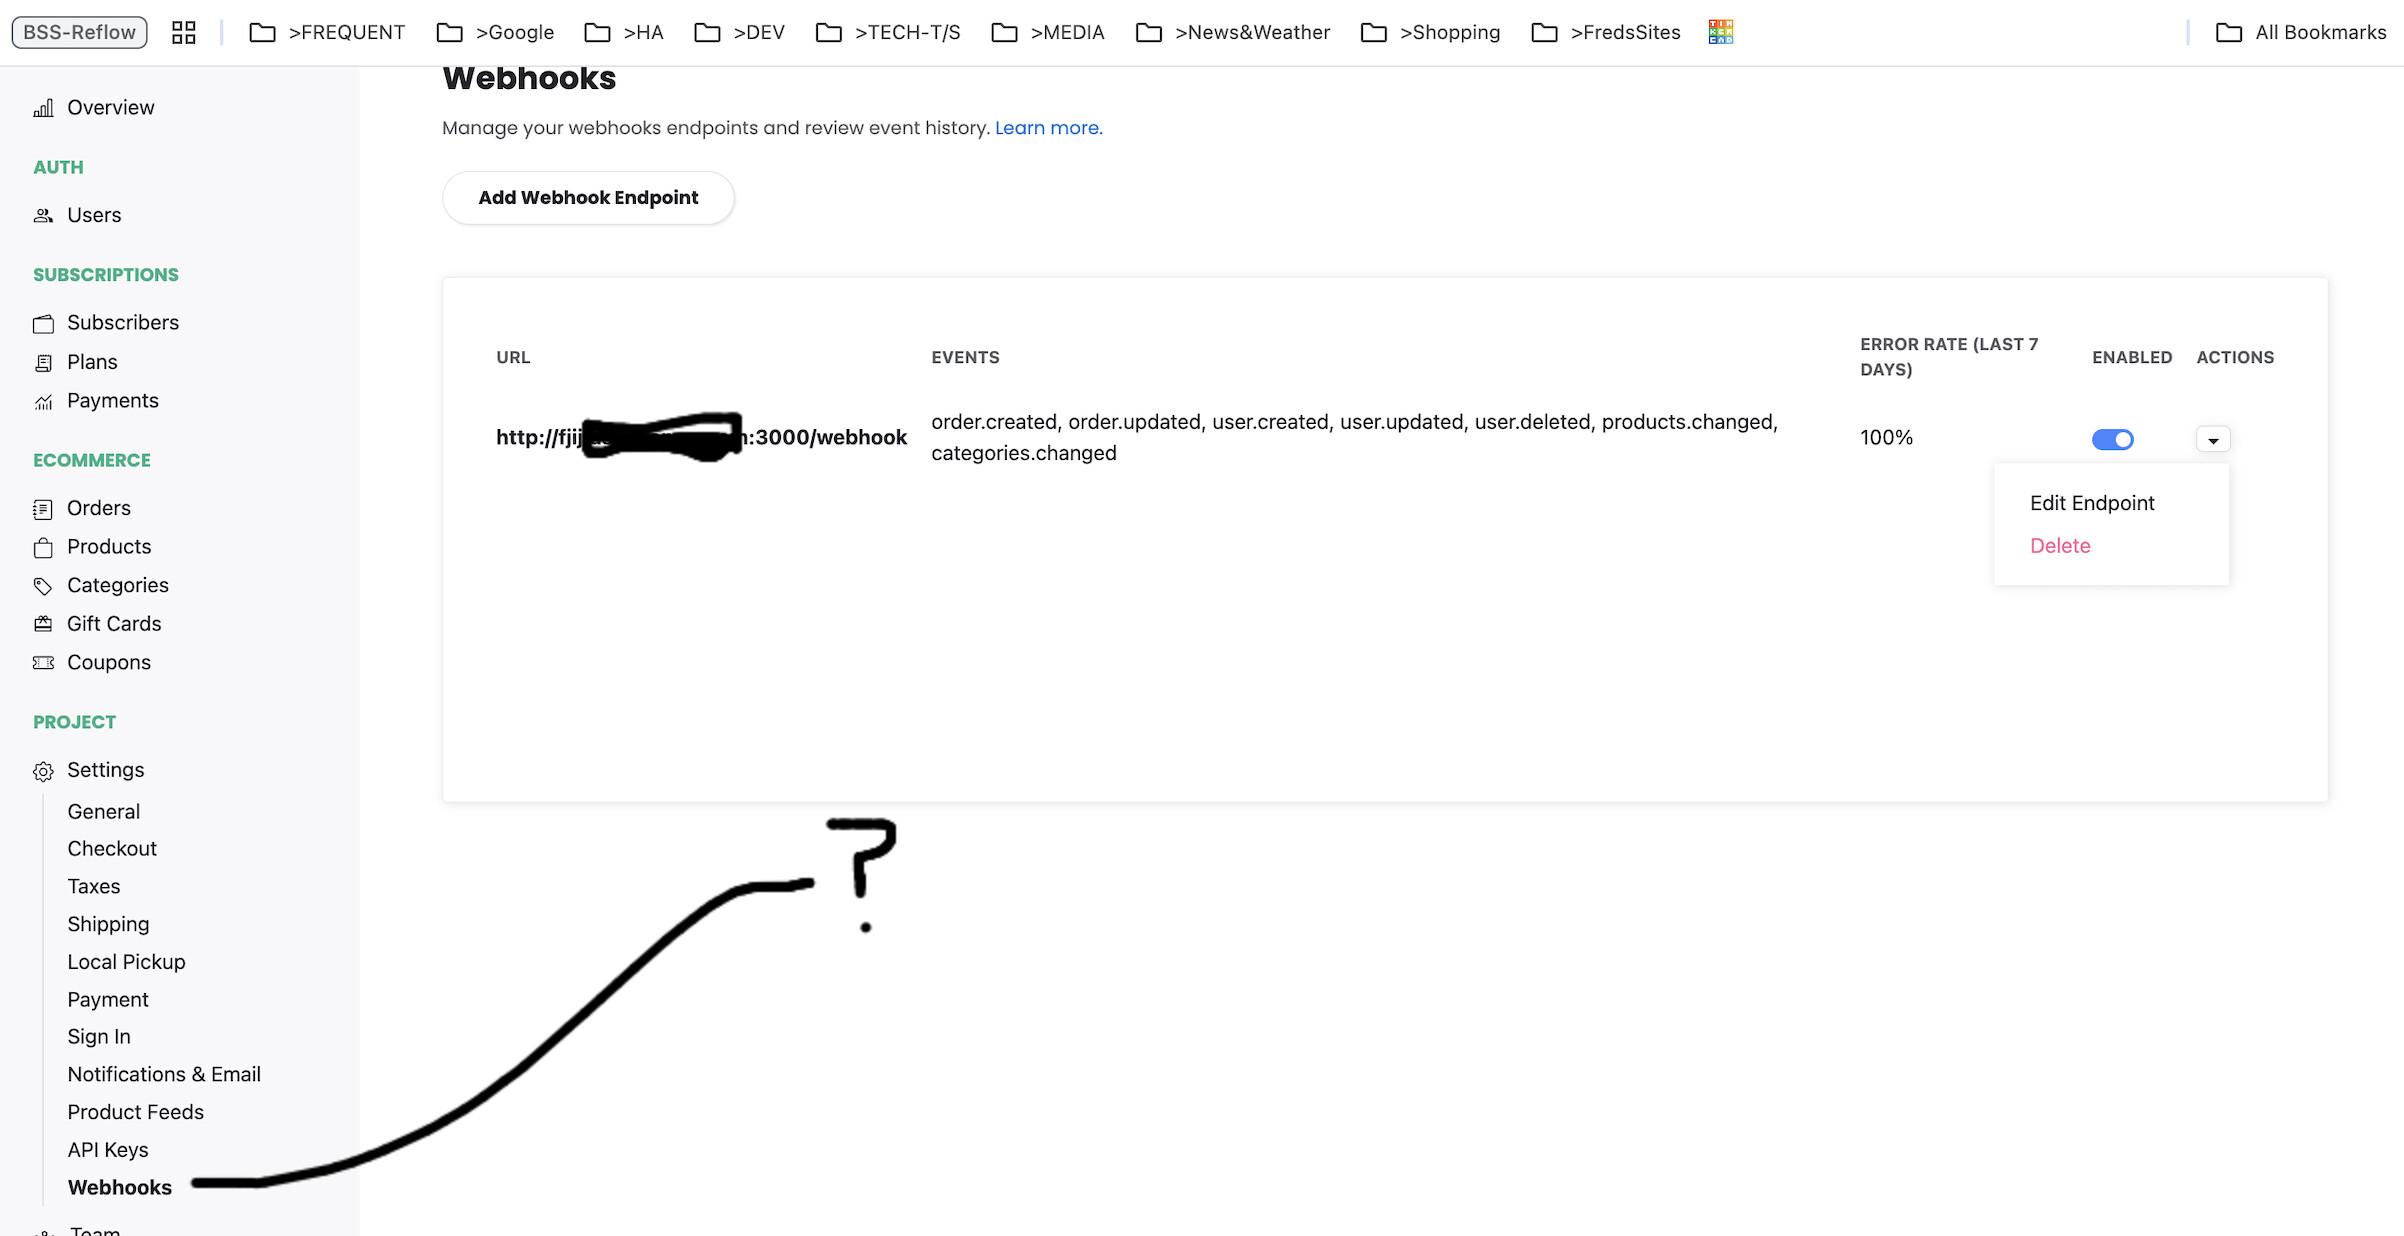
Task: Click the Orders list icon
Action: click(x=43, y=509)
